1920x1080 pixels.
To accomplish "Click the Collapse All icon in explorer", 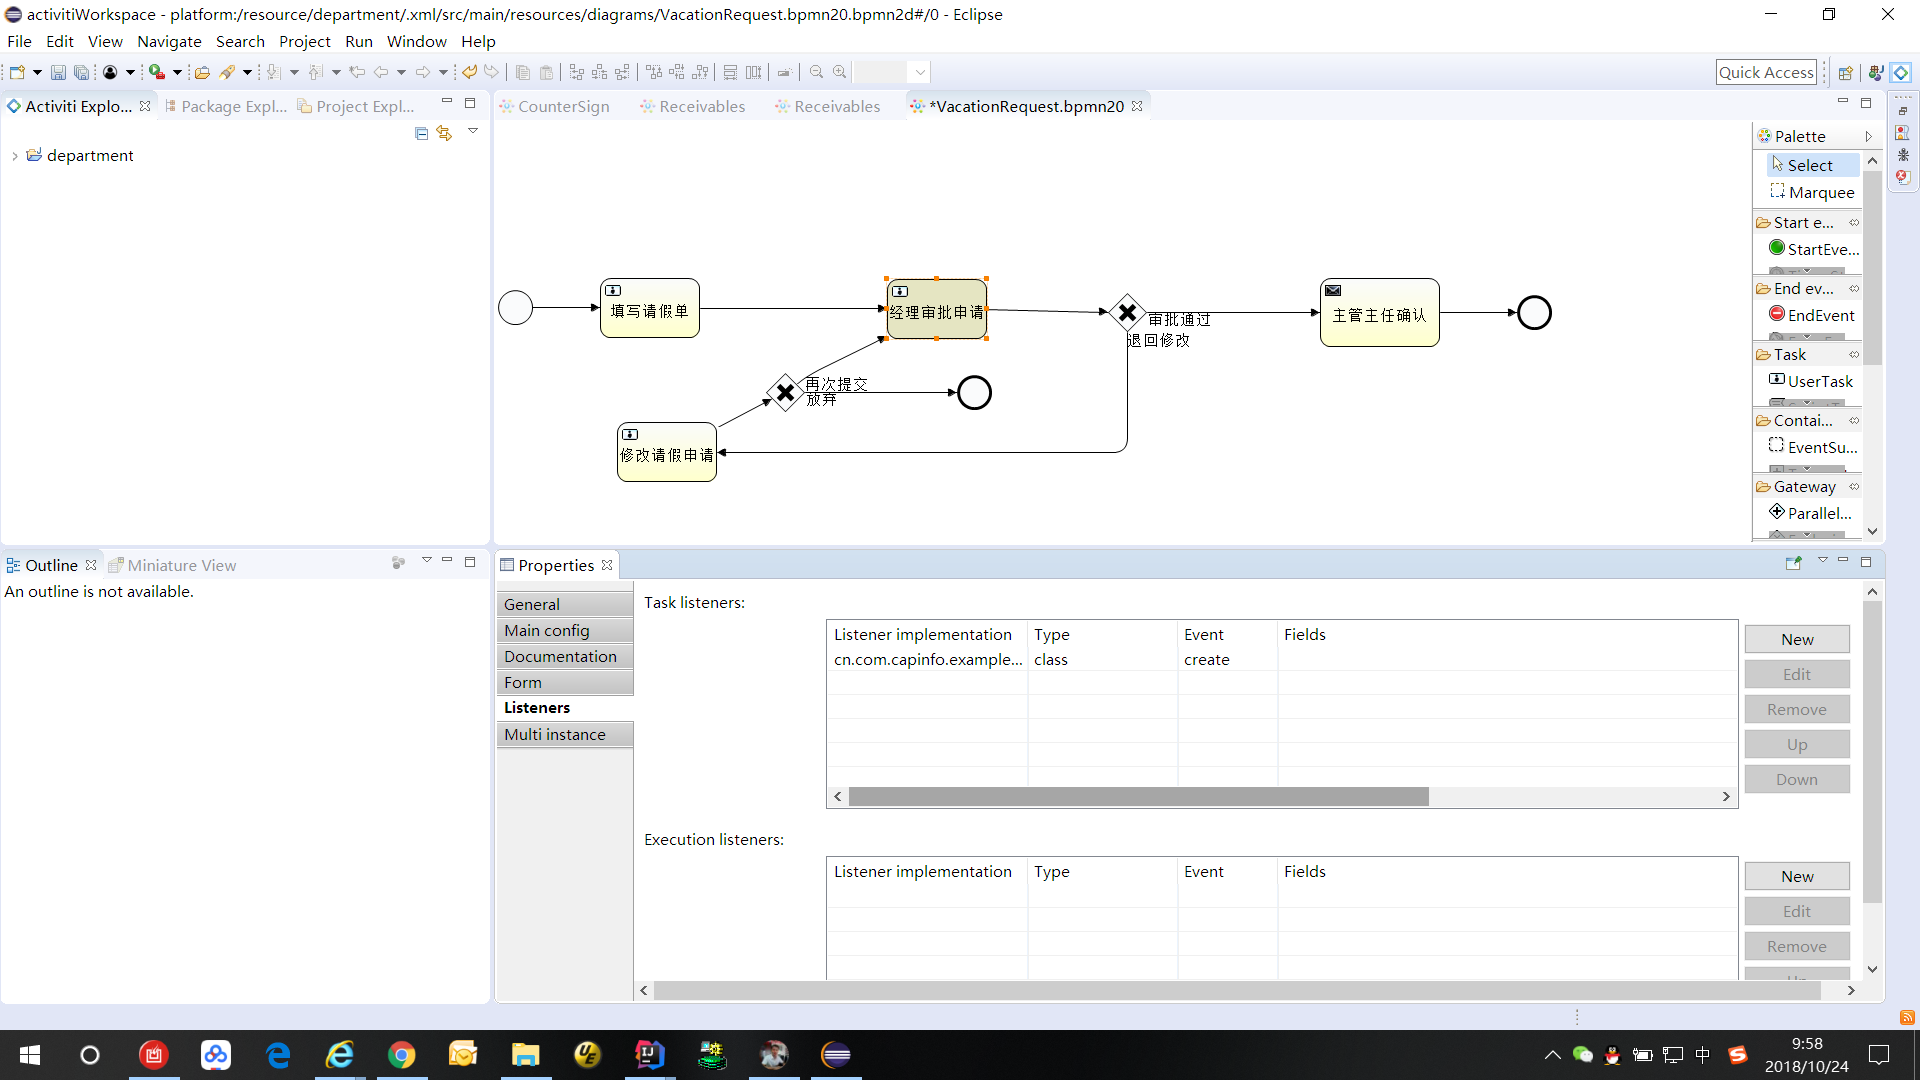I will coord(421,133).
